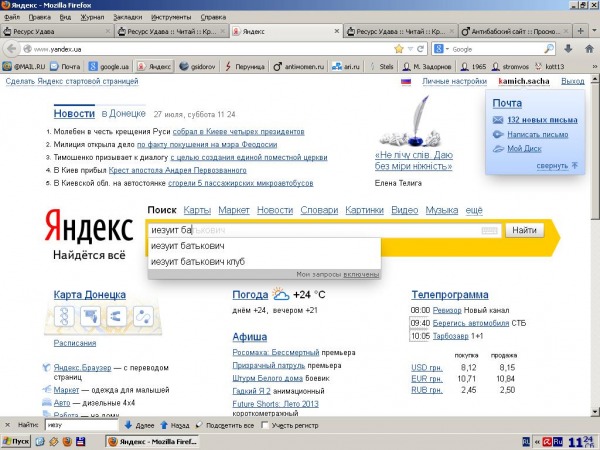
Task: Open Перуница bookmark
Action: click(245, 67)
